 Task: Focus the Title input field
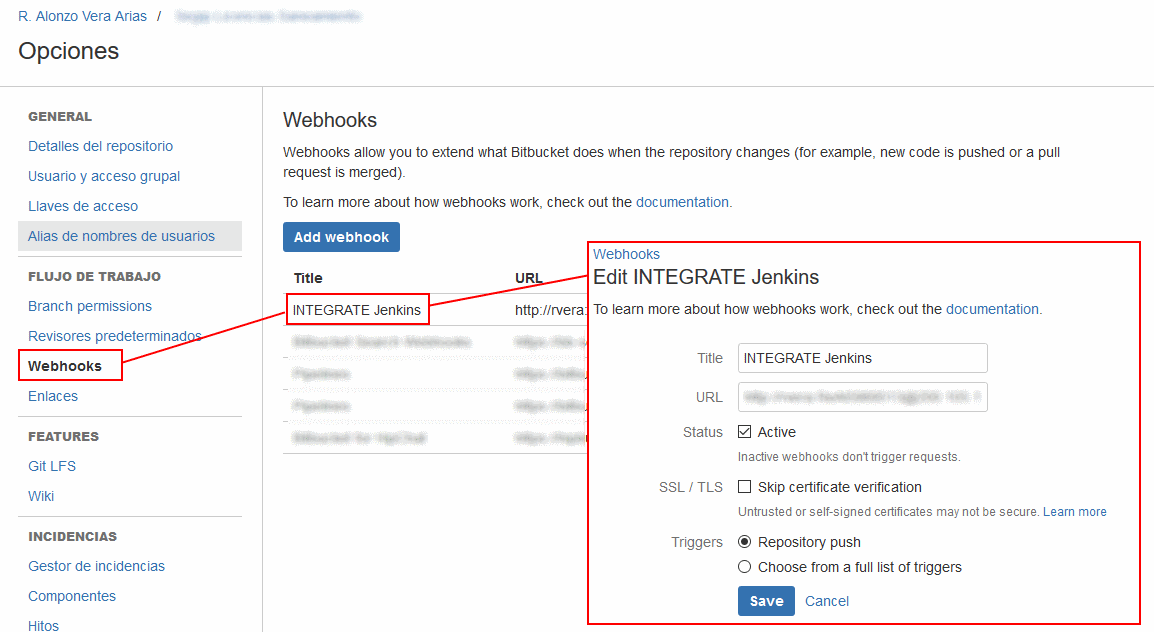coord(863,358)
